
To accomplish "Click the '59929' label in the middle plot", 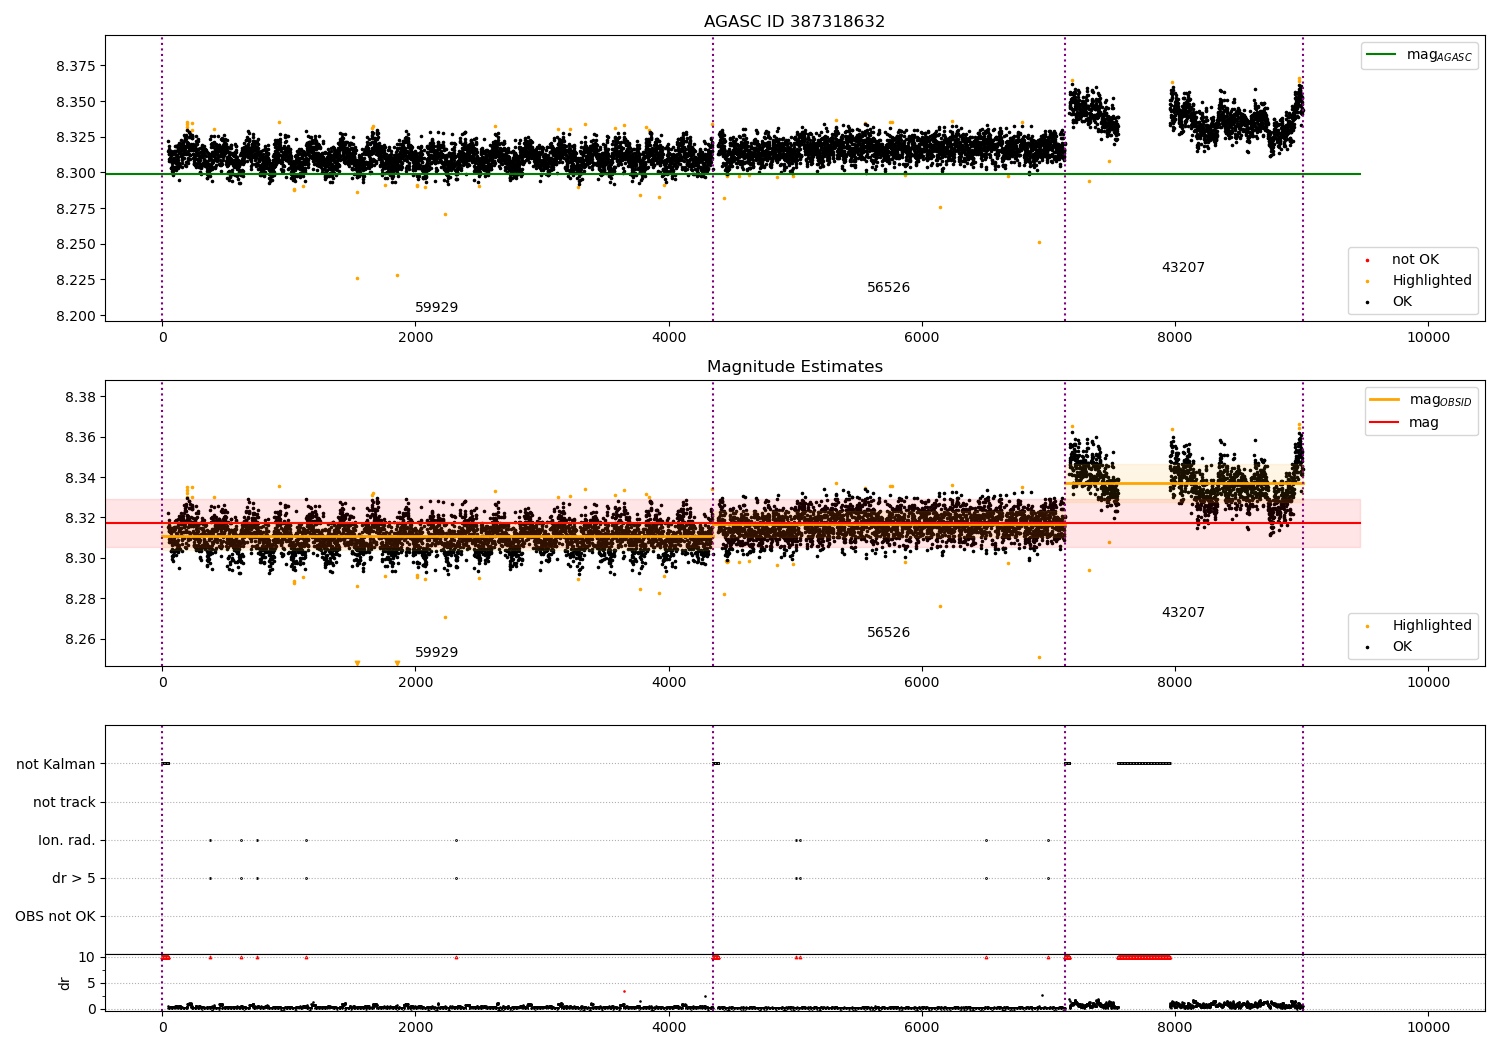I will coord(436,653).
